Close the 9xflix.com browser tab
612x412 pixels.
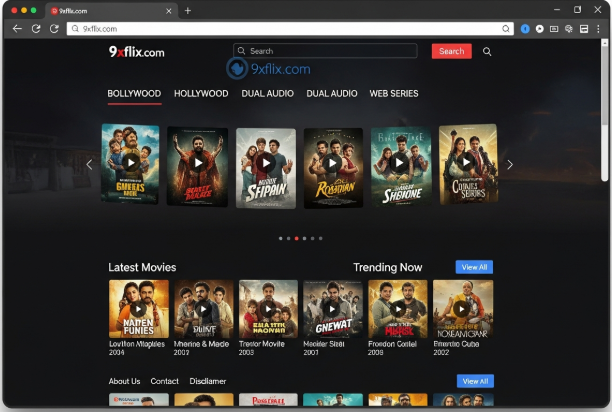[x=169, y=11]
